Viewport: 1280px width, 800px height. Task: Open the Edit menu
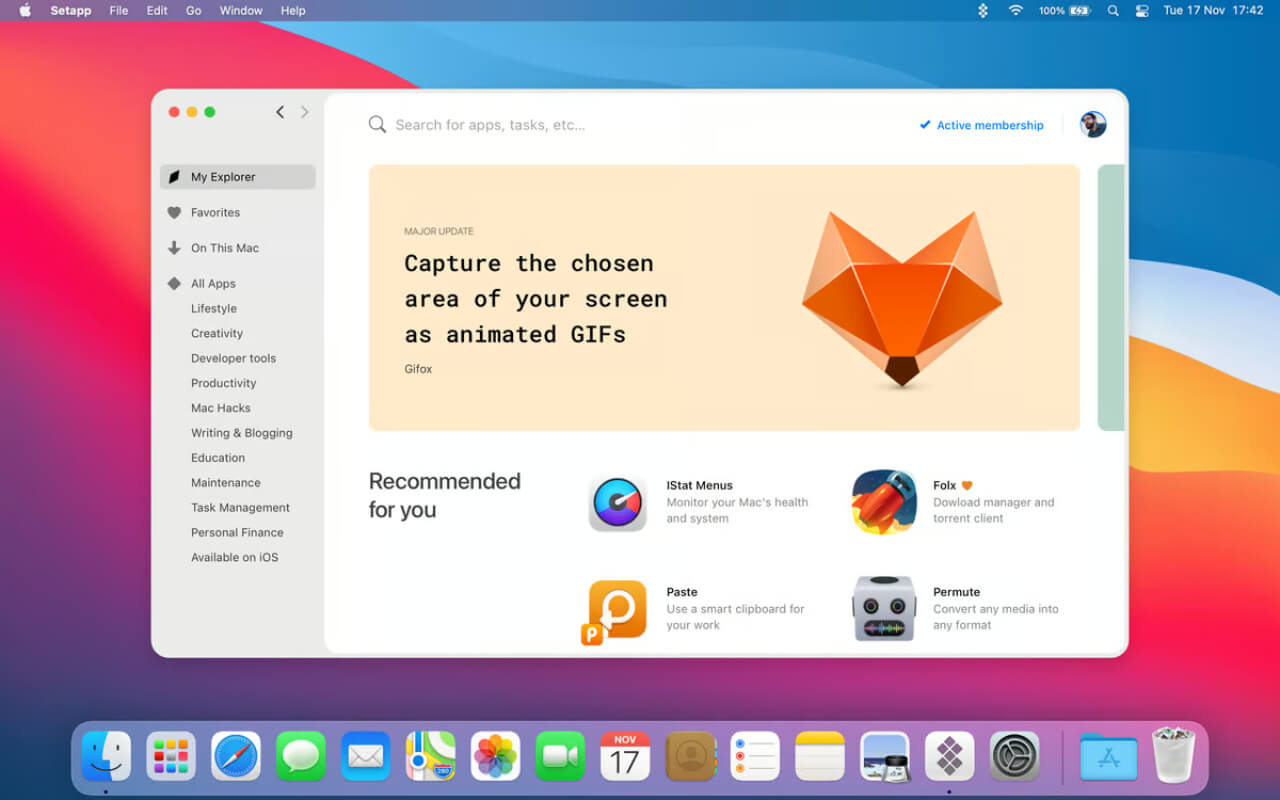pyautogui.click(x=157, y=10)
